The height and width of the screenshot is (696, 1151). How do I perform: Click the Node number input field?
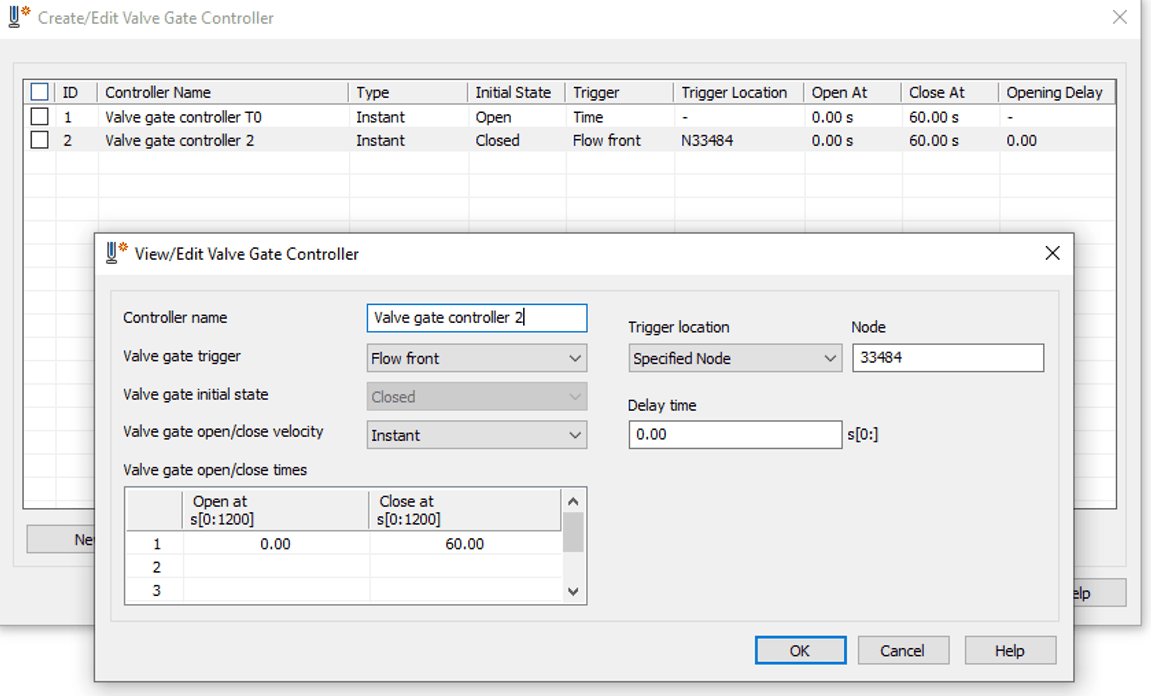pyautogui.click(x=948, y=358)
